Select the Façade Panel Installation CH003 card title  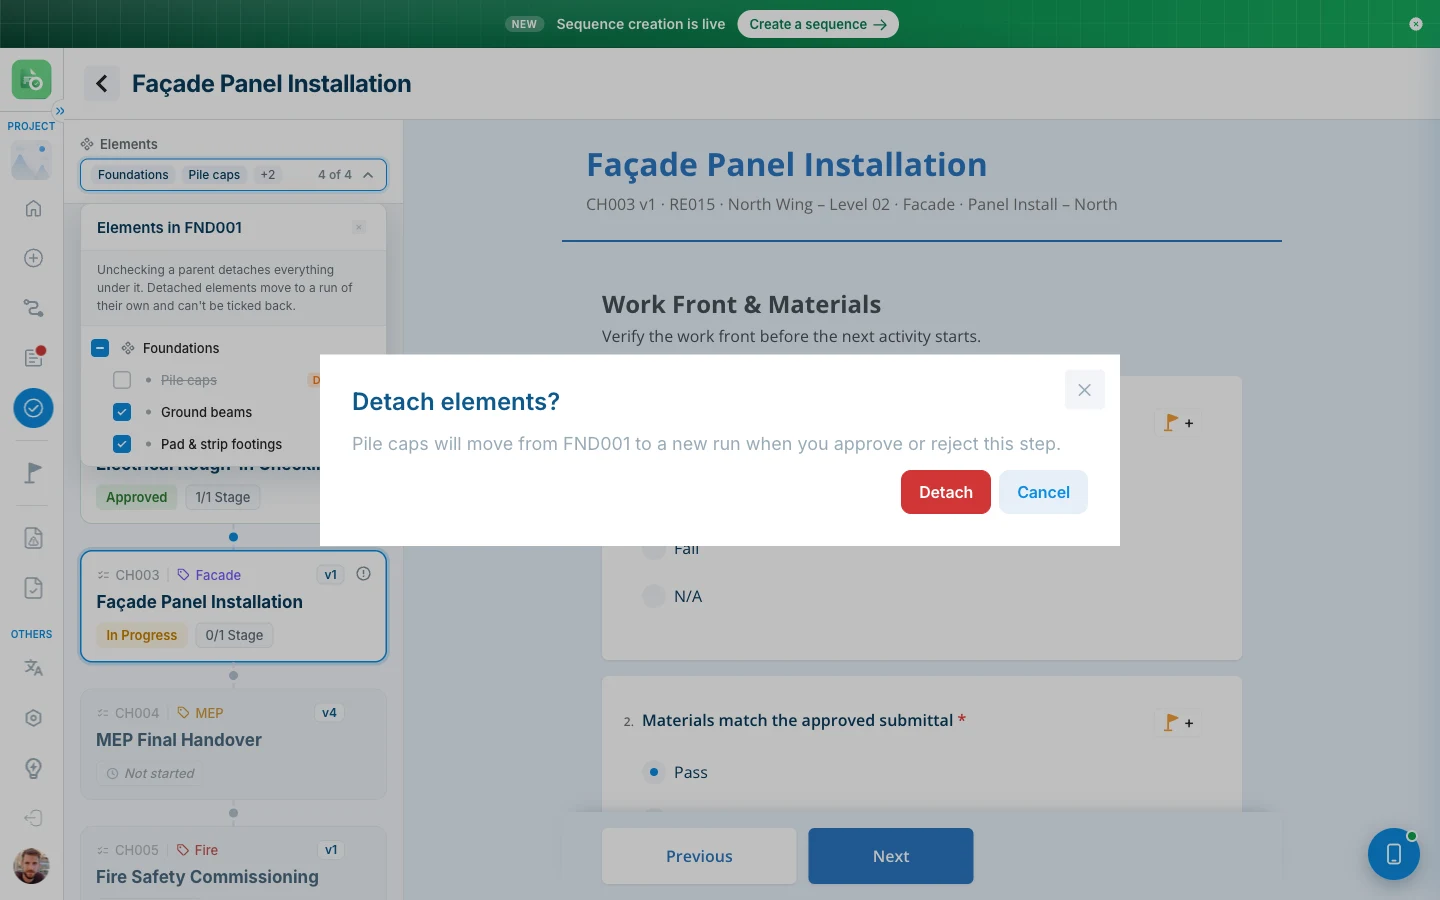click(x=200, y=602)
